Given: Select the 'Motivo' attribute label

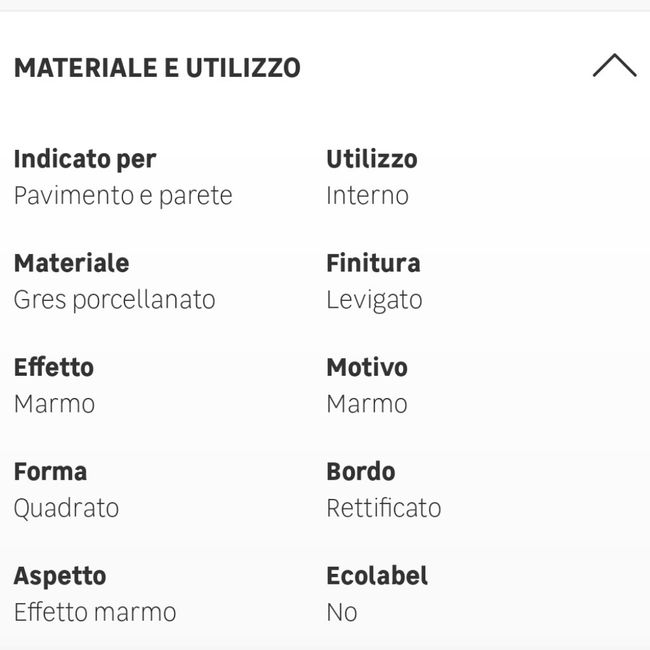Looking at the screenshot, I should (367, 367).
